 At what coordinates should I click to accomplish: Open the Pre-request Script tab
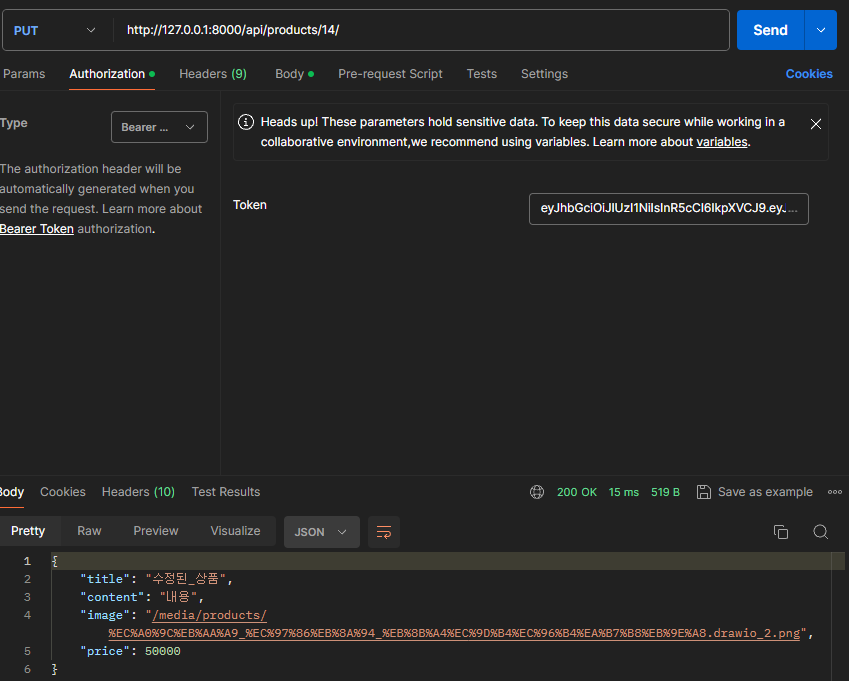pyautogui.click(x=390, y=74)
